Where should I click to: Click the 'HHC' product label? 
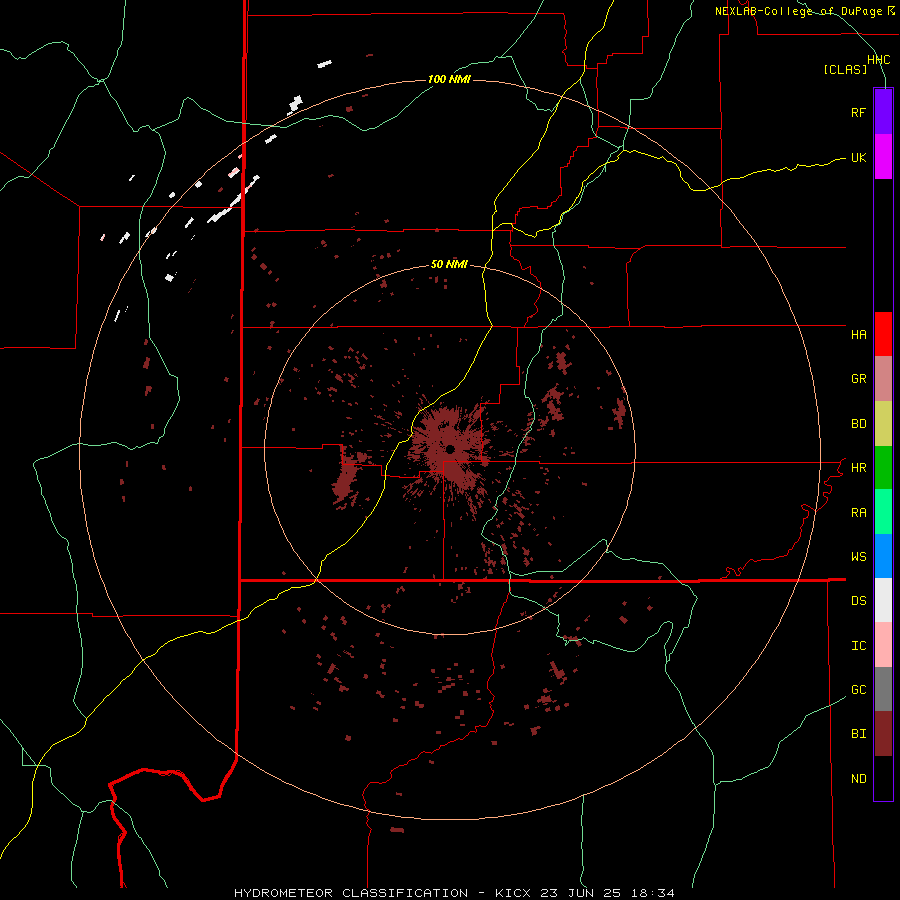(879, 60)
